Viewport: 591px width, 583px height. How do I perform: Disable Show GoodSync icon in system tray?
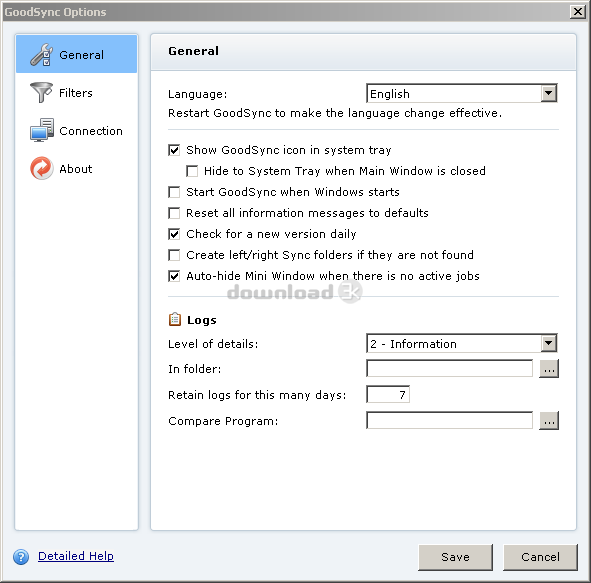tap(174, 150)
